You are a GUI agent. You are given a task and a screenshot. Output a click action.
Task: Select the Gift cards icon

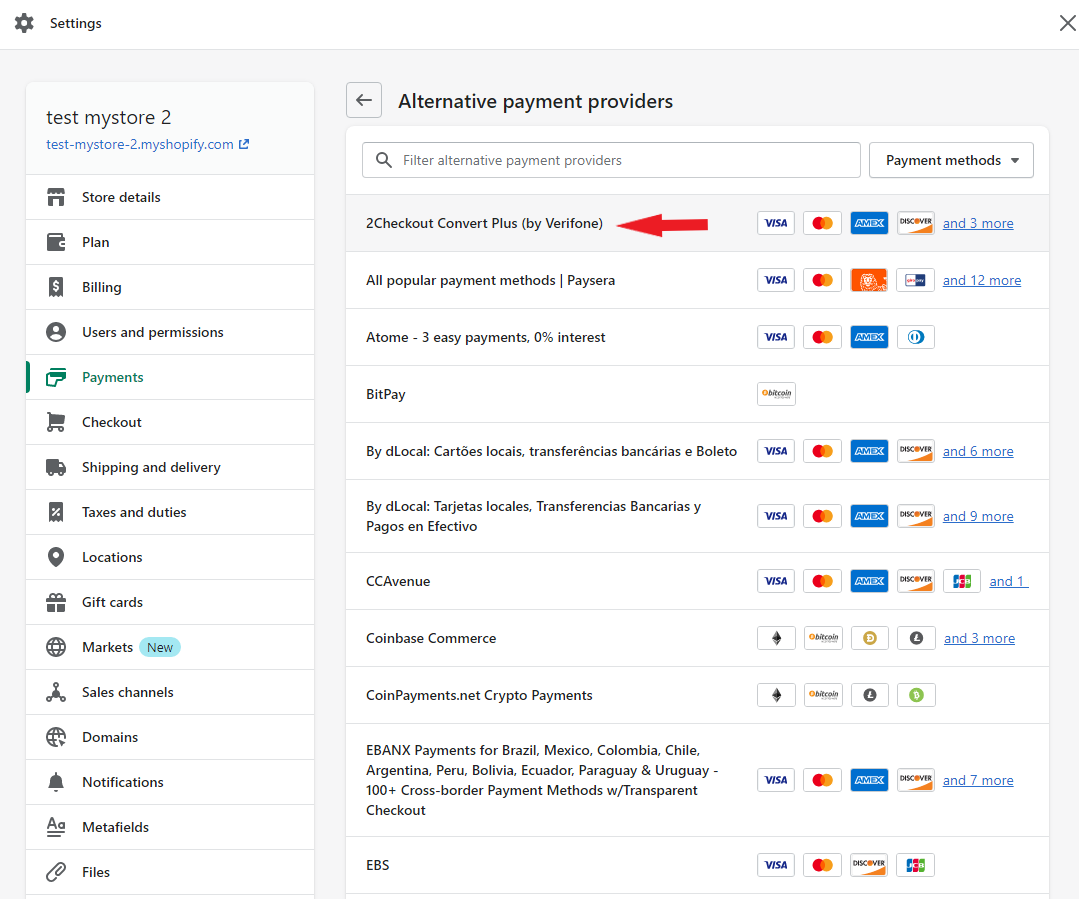click(x=57, y=602)
